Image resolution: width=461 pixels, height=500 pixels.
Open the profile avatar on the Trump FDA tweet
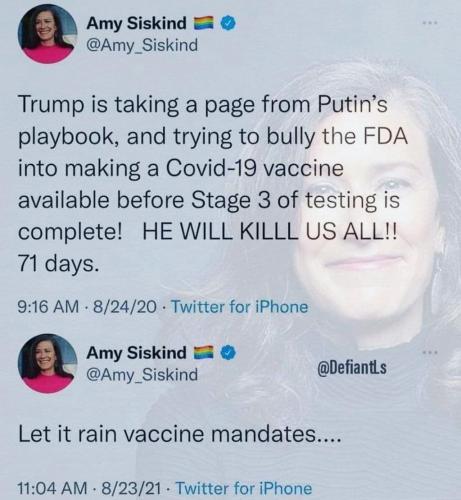point(47,34)
